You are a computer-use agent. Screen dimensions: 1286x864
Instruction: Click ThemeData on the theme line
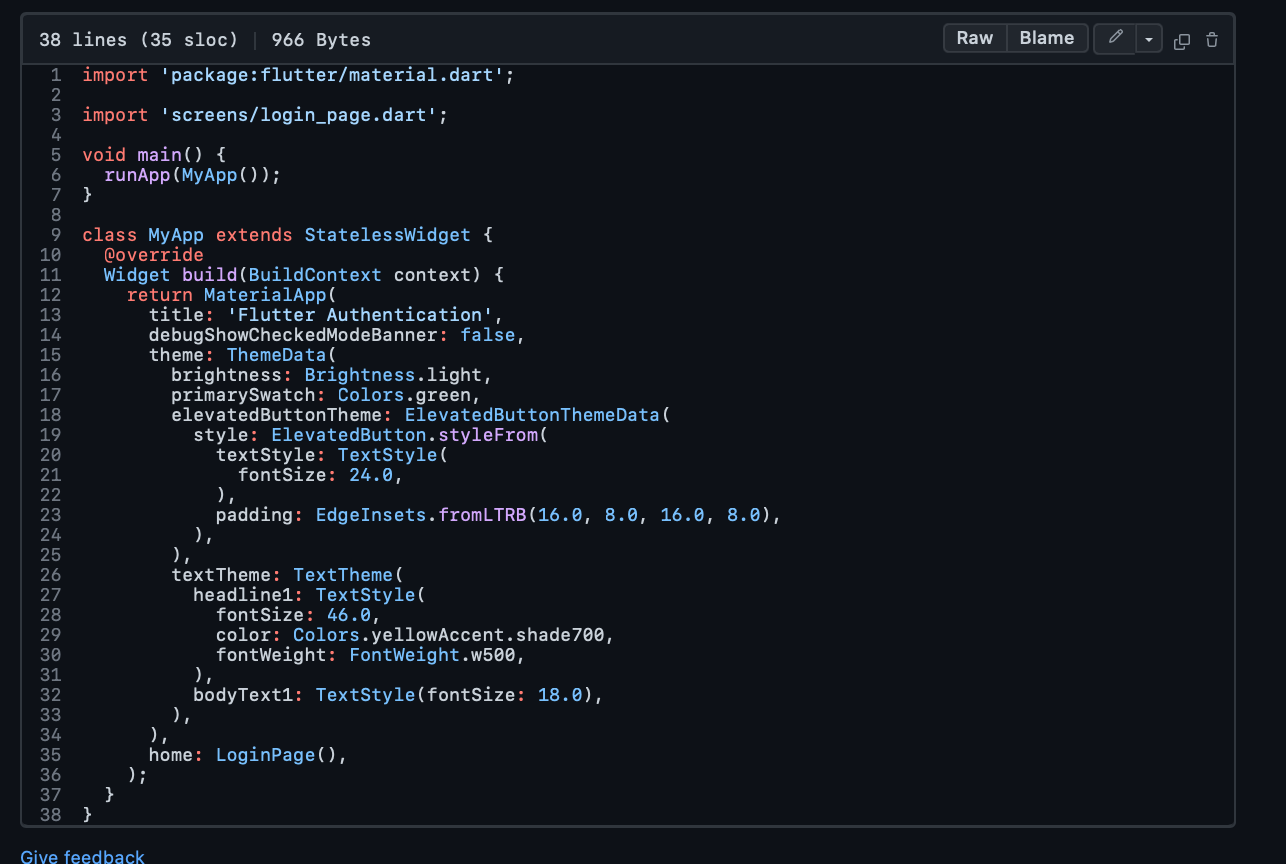[276, 355]
